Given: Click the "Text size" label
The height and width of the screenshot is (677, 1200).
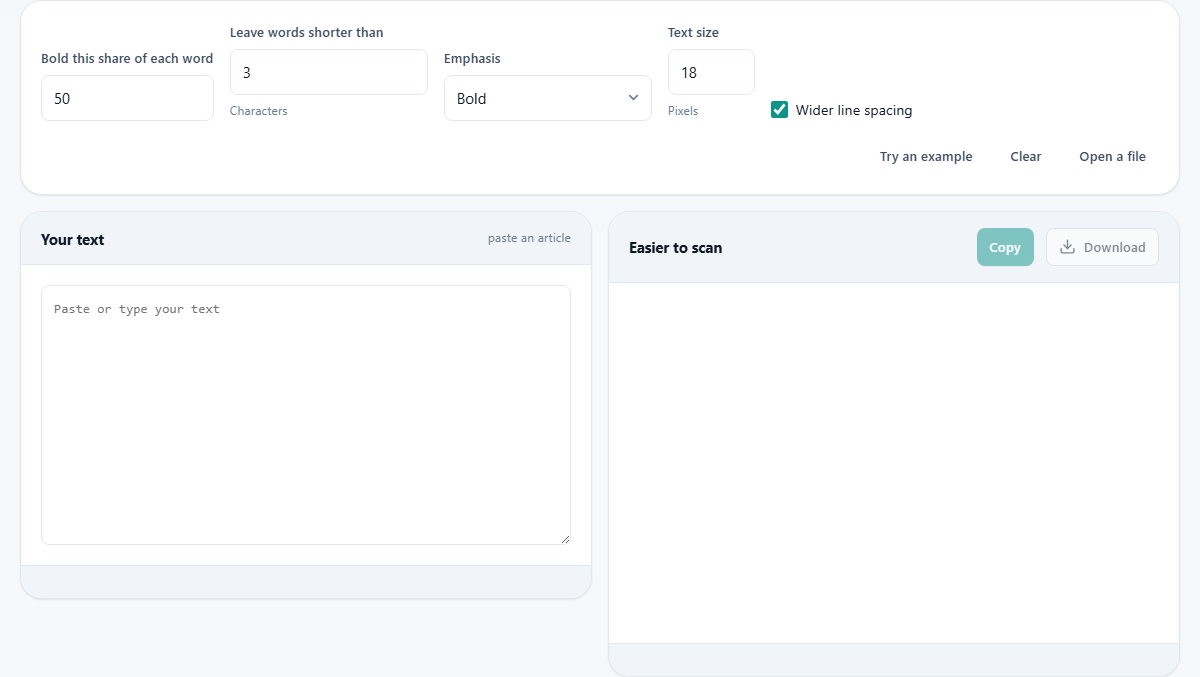Looking at the screenshot, I should coord(693,32).
